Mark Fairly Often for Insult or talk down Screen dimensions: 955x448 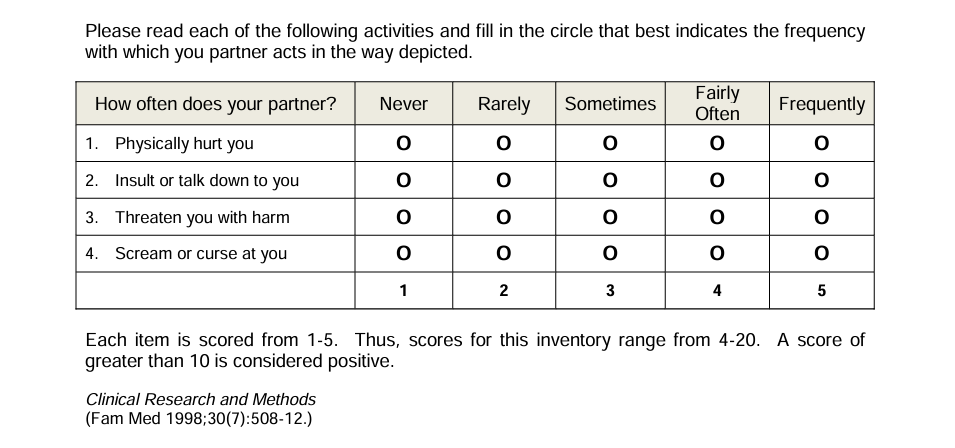tap(716, 181)
